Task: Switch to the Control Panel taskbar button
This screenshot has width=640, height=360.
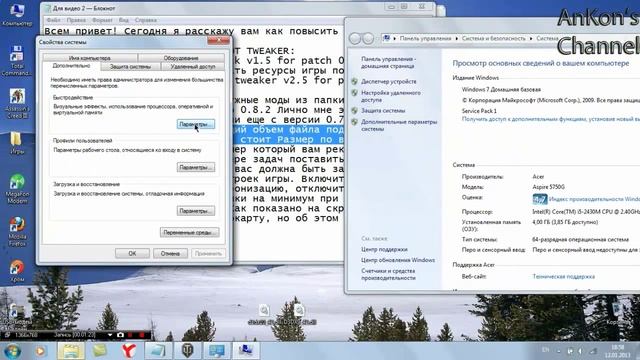Action: [216, 351]
